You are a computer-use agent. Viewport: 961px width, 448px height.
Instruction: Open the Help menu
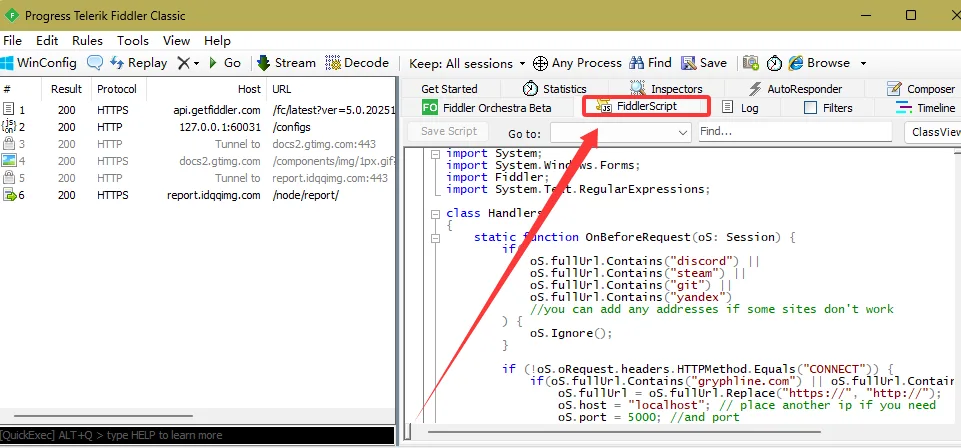point(217,40)
